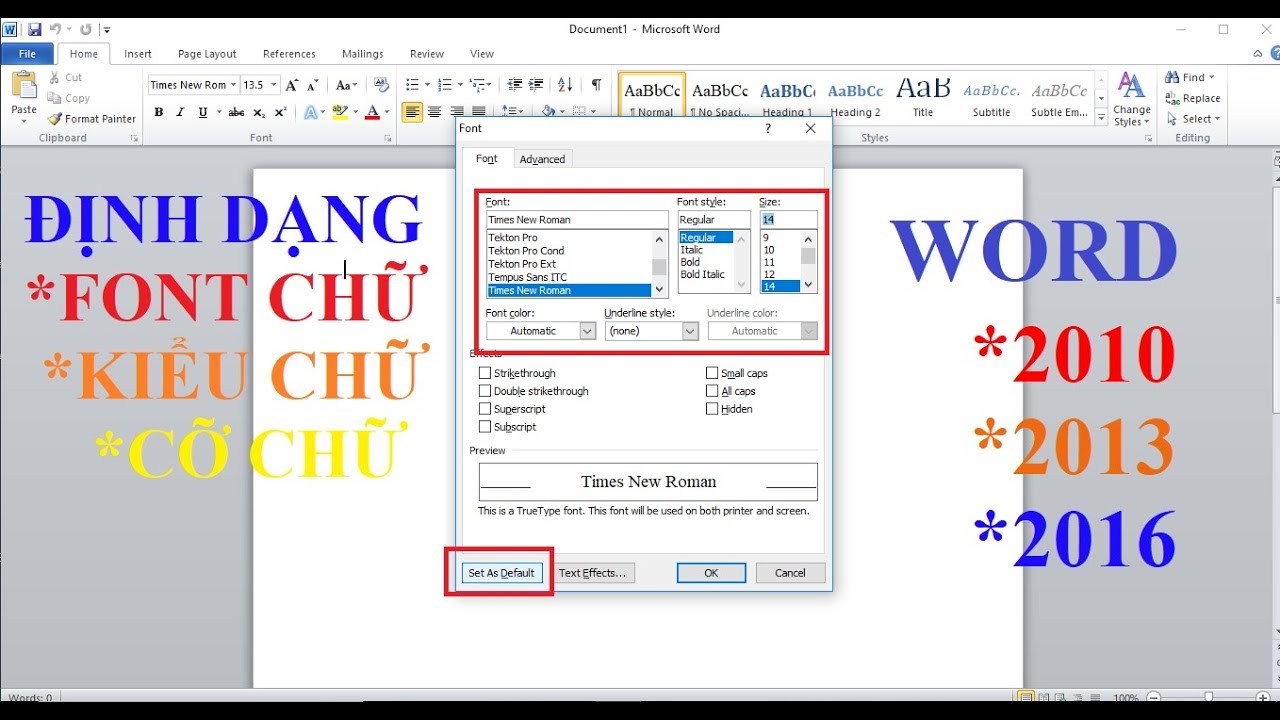Click the Shrink Font icon
The height and width of the screenshot is (720, 1280).
click(x=312, y=85)
